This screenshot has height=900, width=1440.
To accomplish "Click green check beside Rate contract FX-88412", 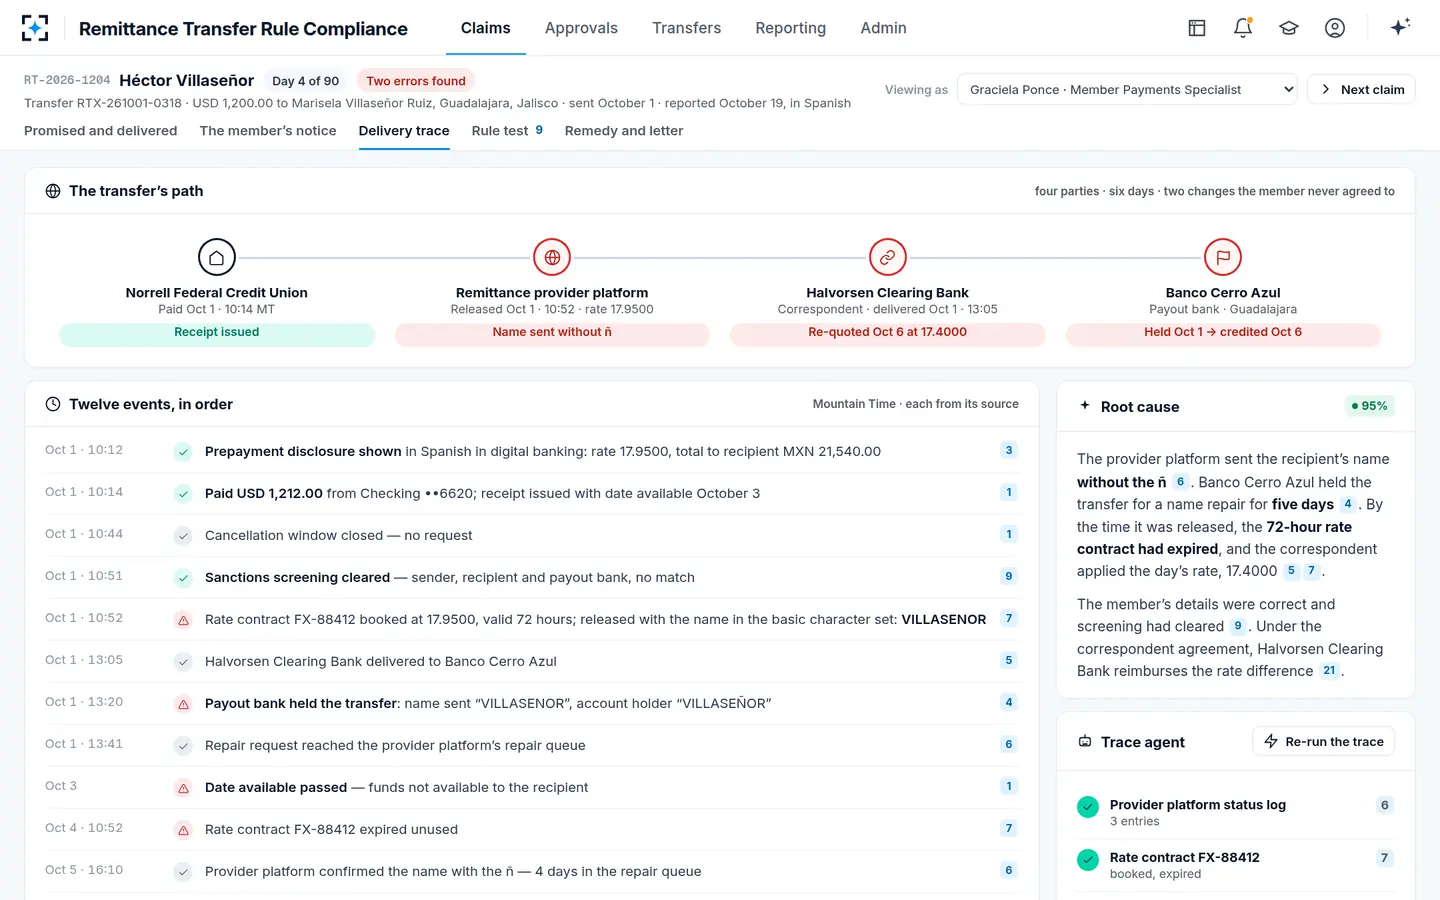I will click(1088, 859).
